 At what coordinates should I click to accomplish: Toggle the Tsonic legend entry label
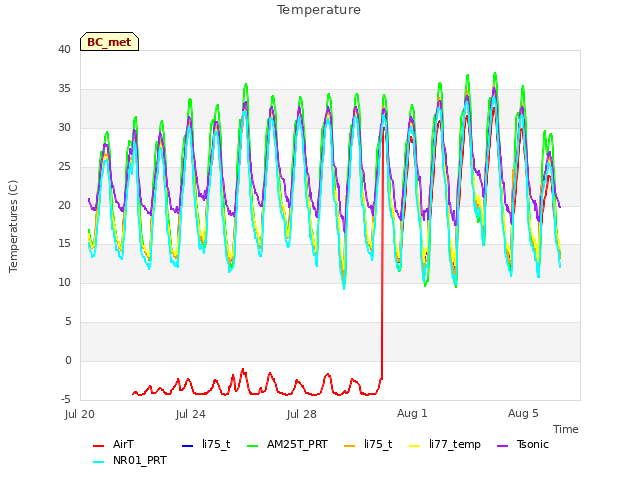pos(533,444)
